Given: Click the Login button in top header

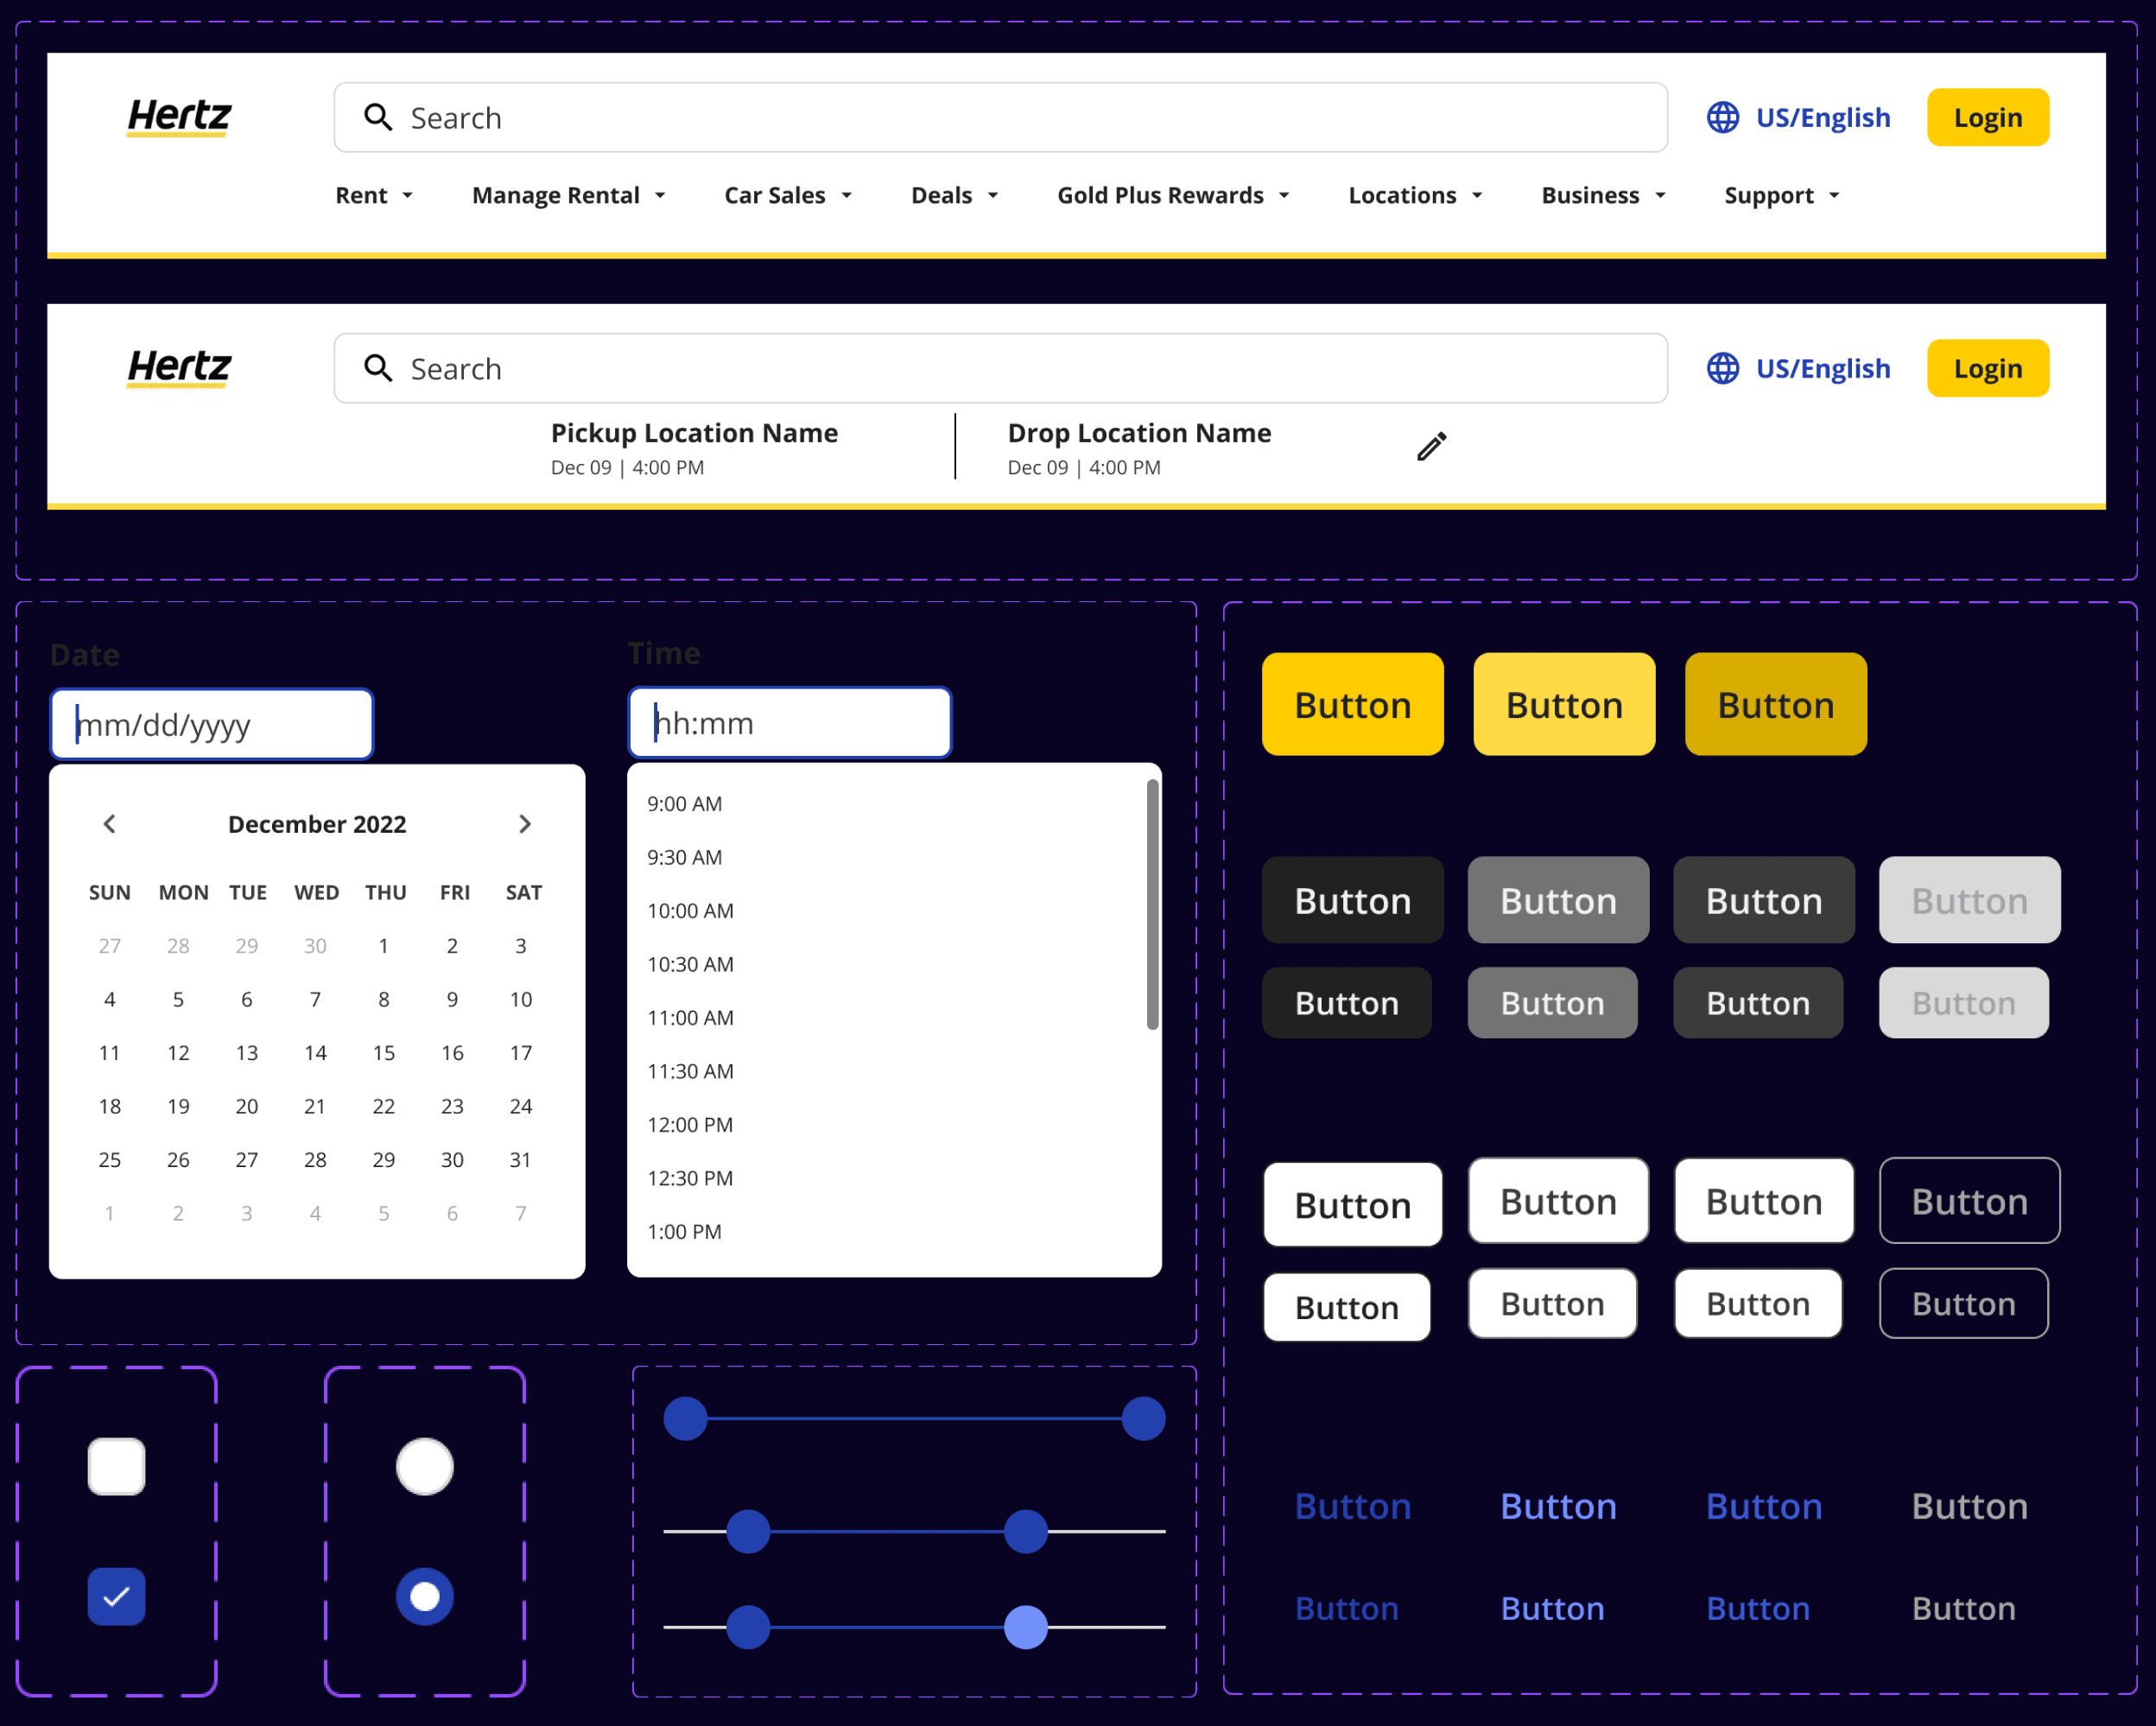Looking at the screenshot, I should [x=1987, y=117].
